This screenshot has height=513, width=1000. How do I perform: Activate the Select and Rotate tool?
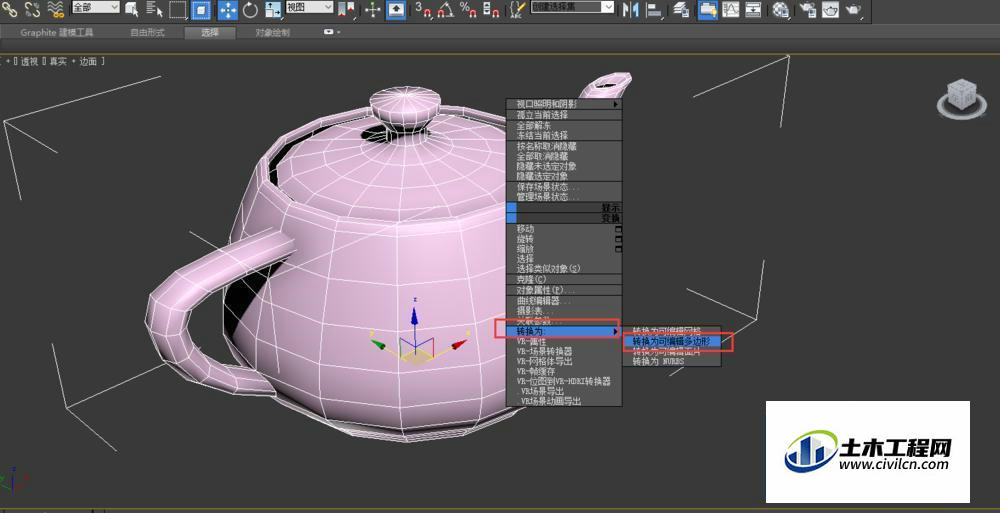[251, 10]
